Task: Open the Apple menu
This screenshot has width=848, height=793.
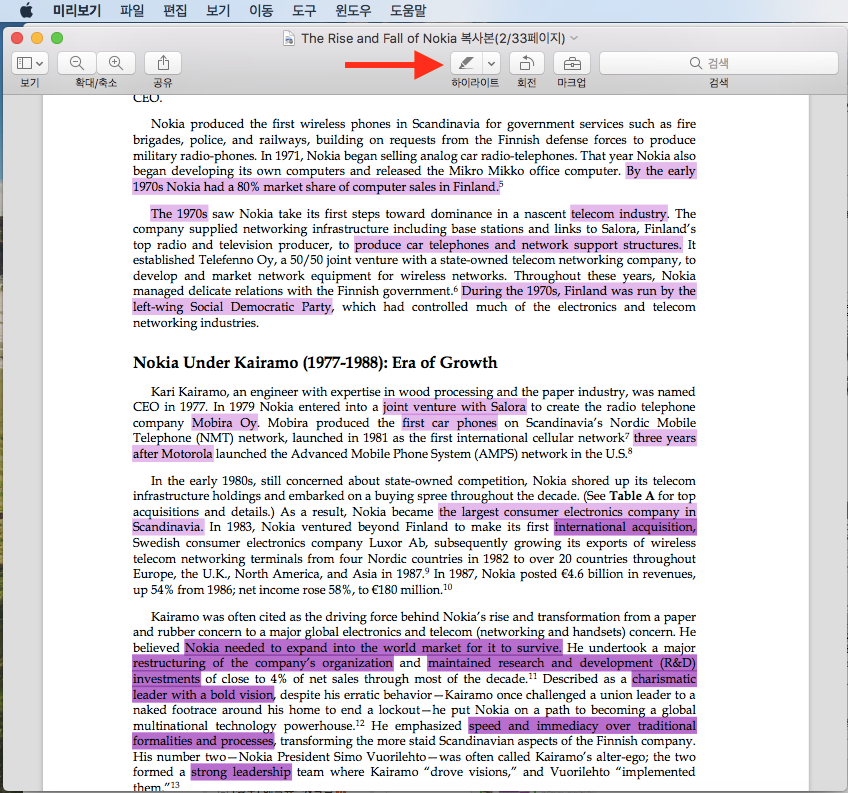Action: point(25,10)
